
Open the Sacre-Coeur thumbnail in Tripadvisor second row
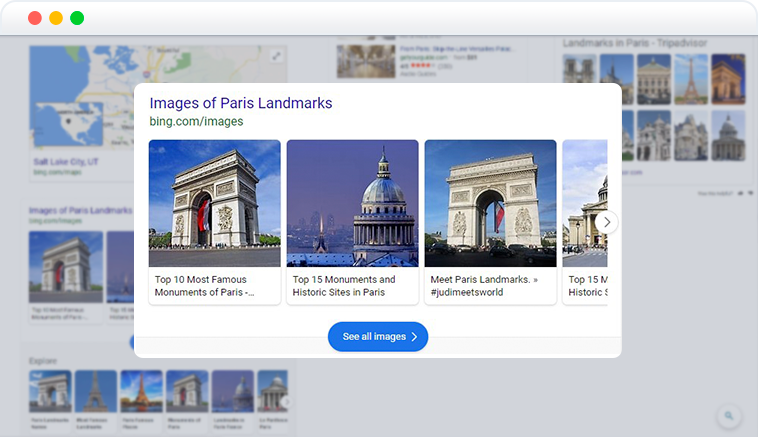(x=654, y=135)
